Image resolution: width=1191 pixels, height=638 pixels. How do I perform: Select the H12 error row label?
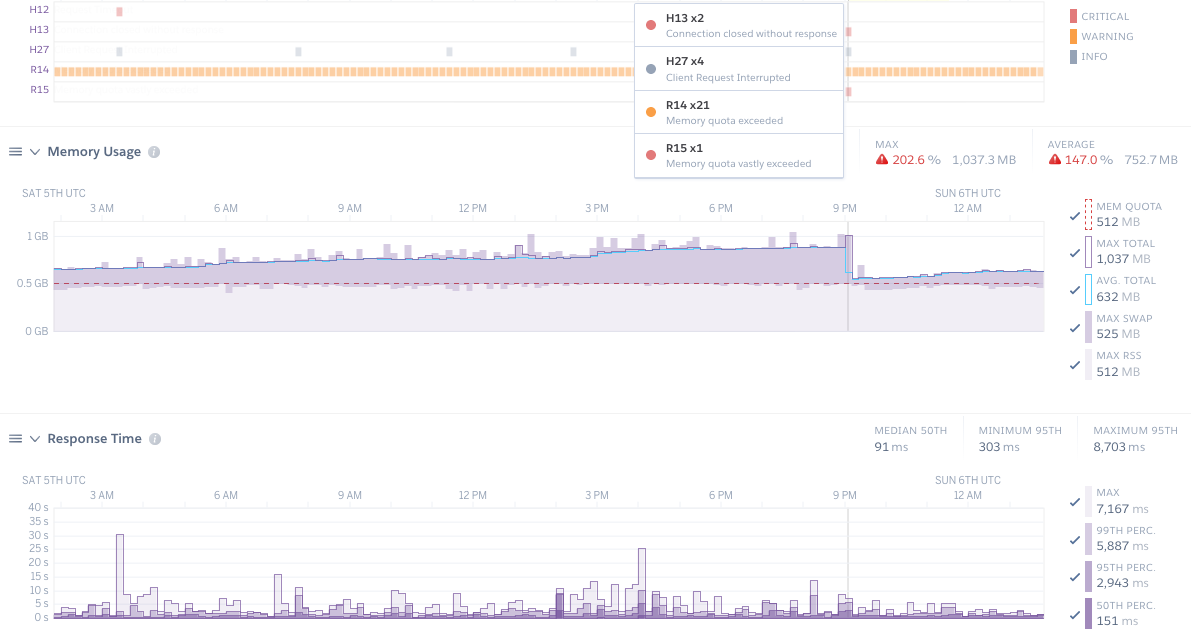click(39, 10)
